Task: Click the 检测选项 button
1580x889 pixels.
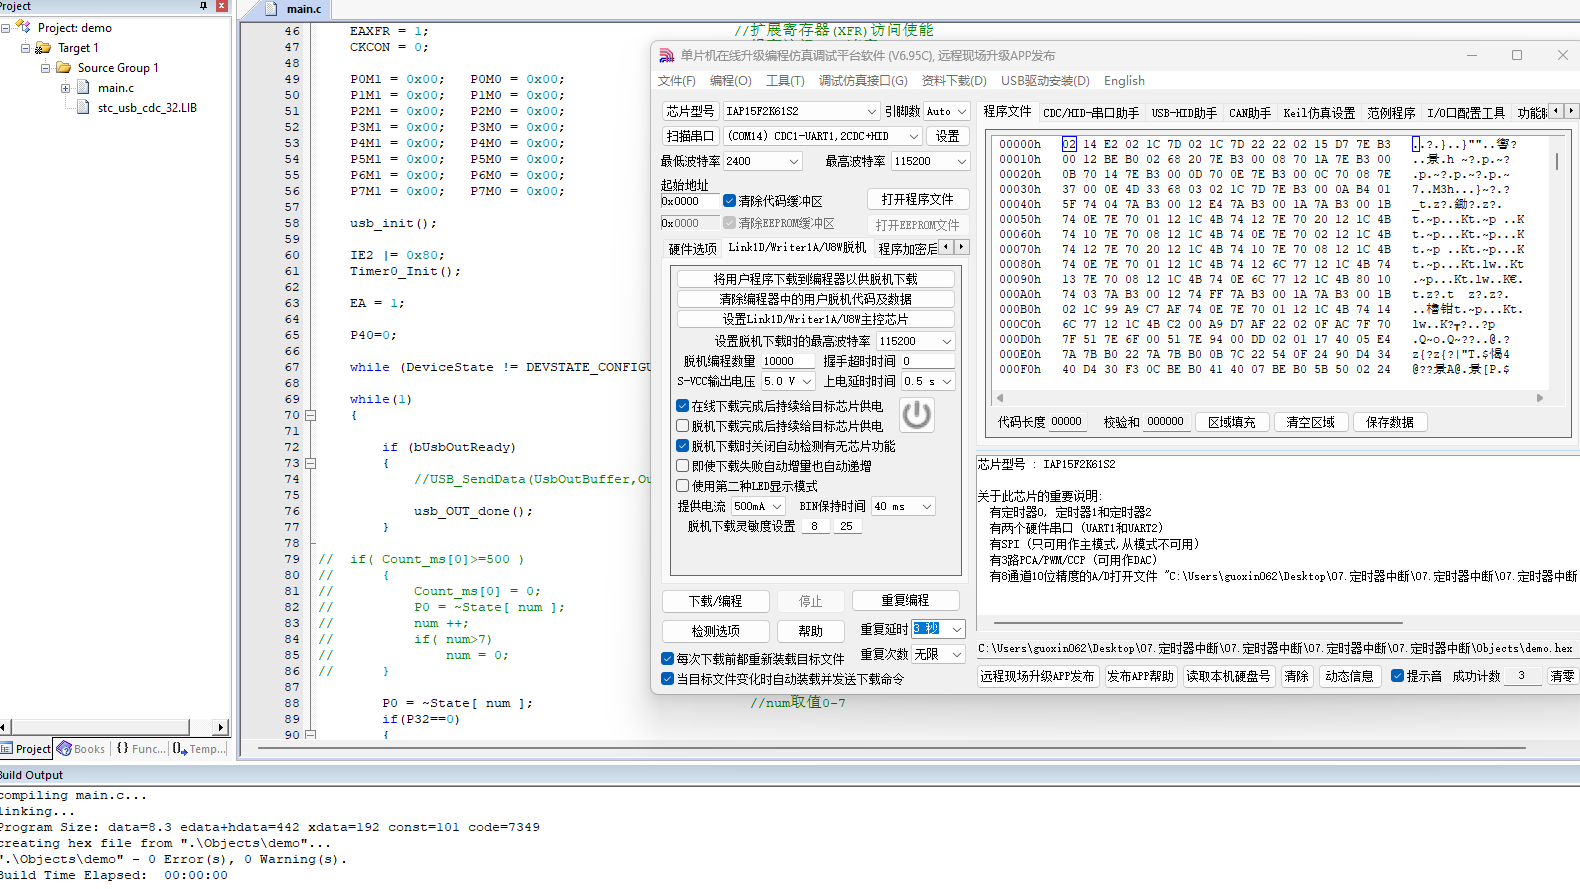Action: [x=715, y=631]
